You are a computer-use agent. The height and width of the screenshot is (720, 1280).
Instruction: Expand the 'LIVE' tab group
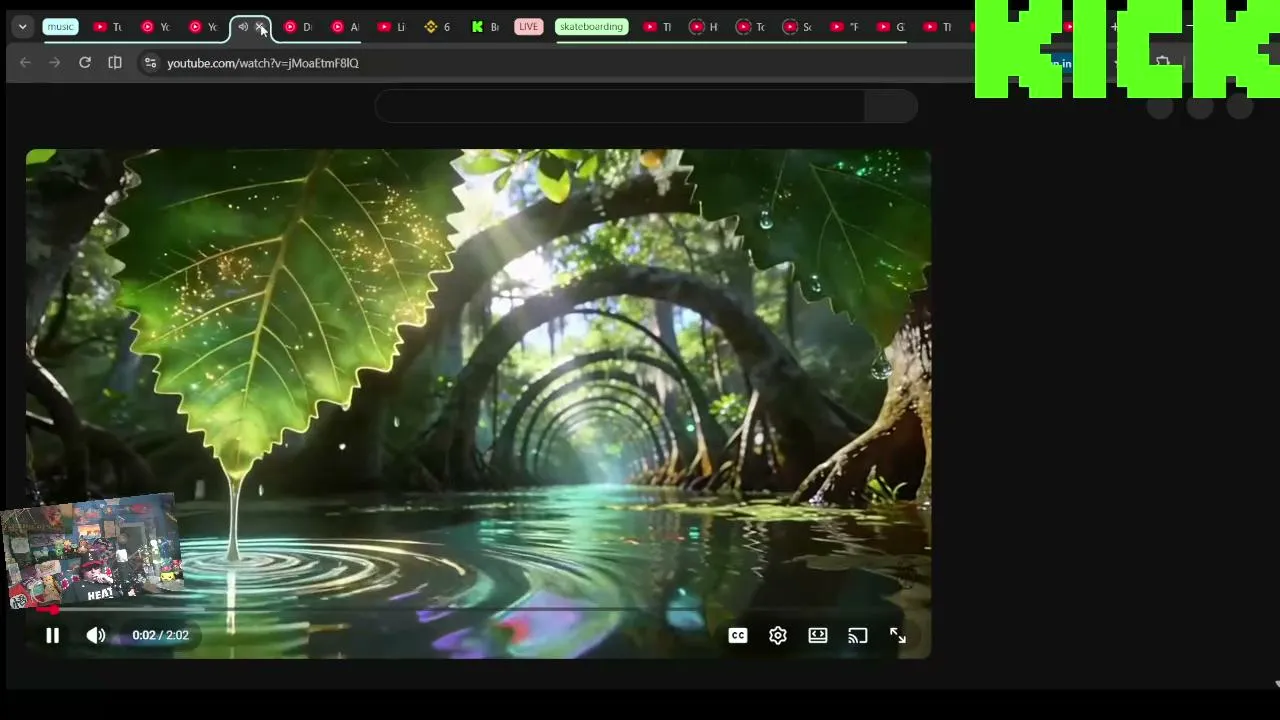point(529,27)
